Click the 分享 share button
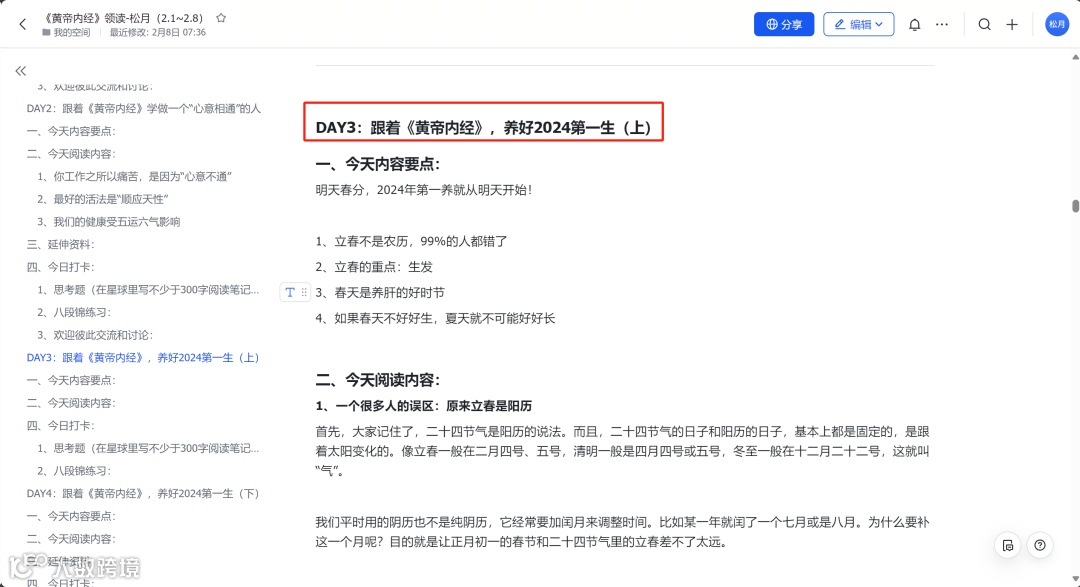Image resolution: width=1080 pixels, height=587 pixels. point(784,24)
